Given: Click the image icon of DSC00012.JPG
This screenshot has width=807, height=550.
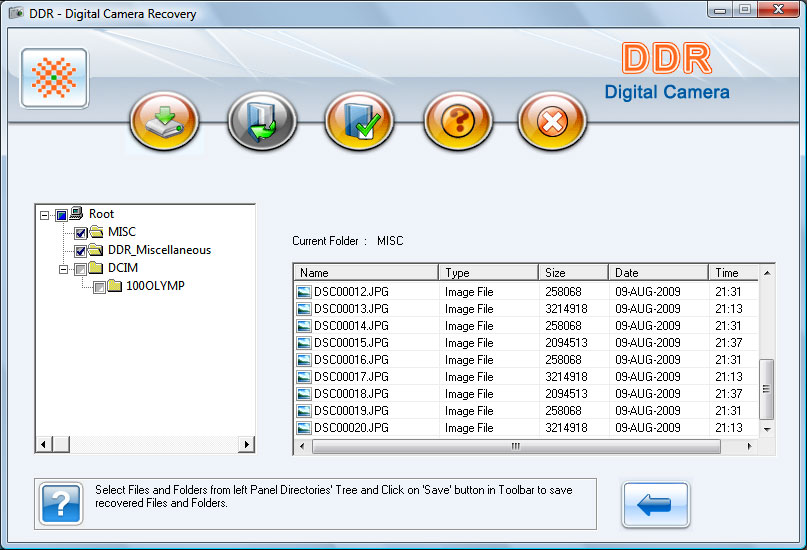Looking at the screenshot, I should pyautogui.click(x=304, y=292).
